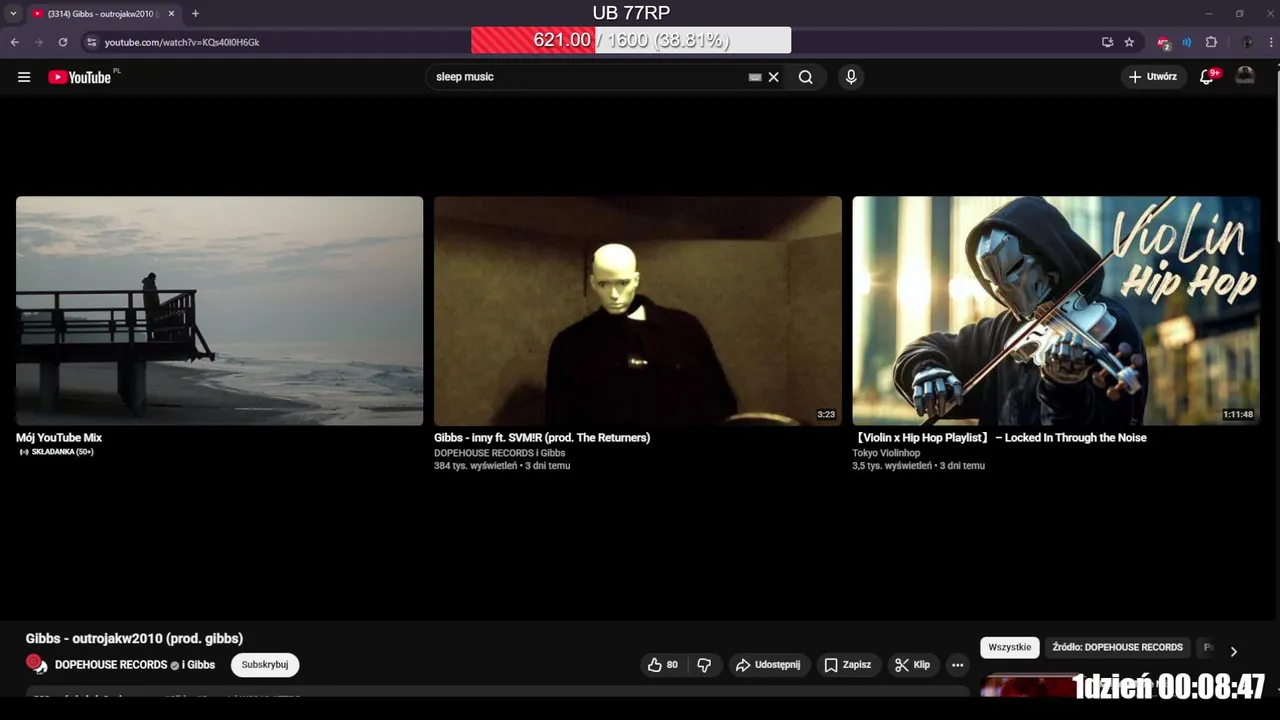Viewport: 1280px width, 720px height.
Task: Reload the page with the refresh icon
Action: 63,42
